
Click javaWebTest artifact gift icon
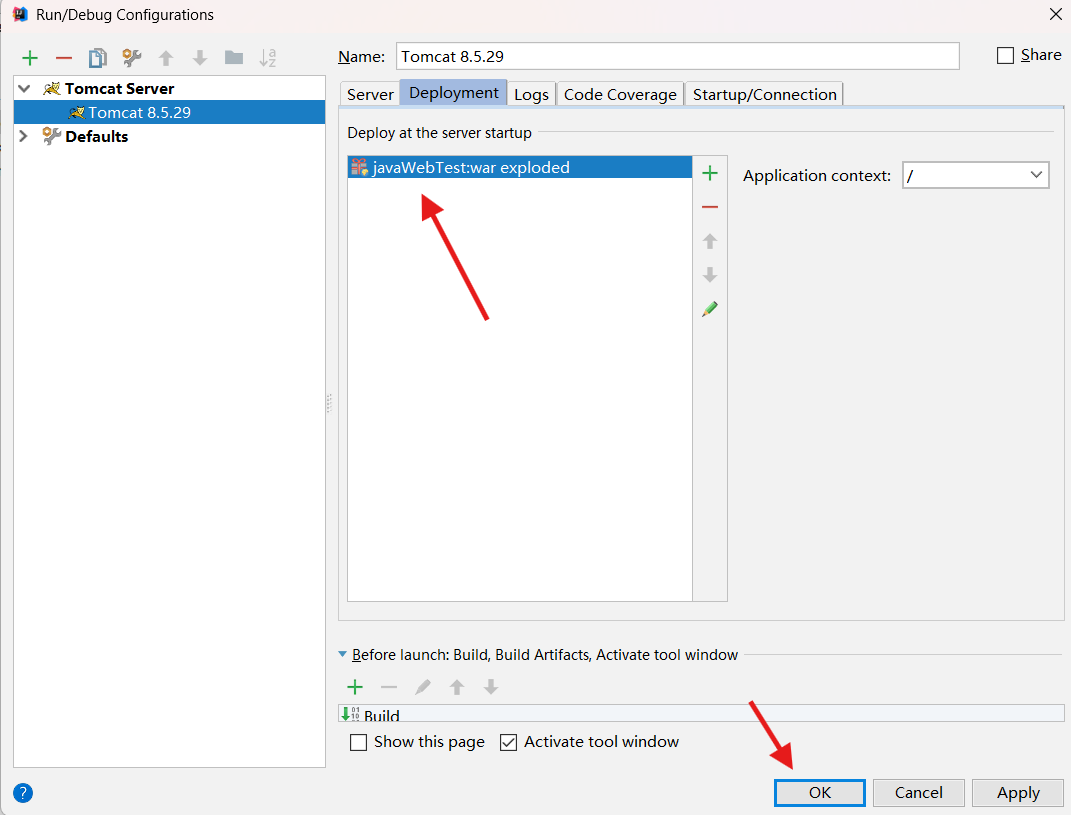click(359, 167)
